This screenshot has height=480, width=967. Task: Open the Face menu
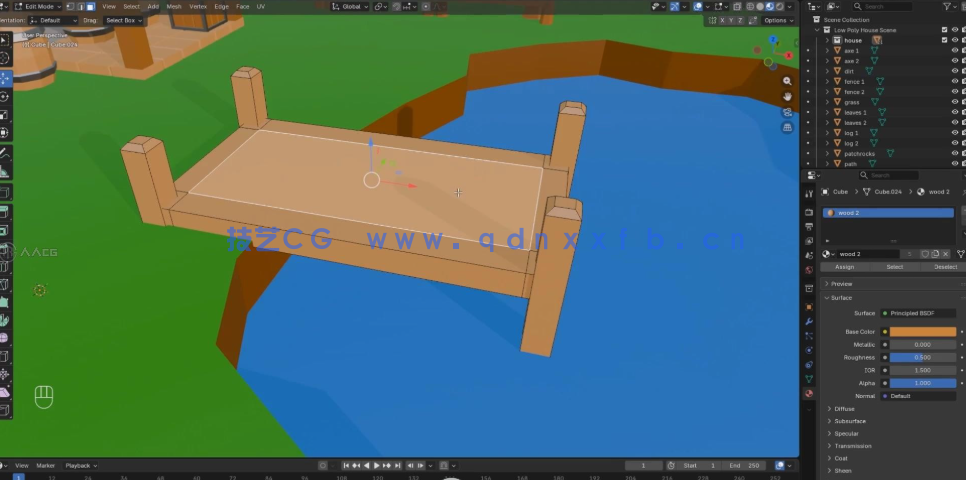(x=243, y=6)
